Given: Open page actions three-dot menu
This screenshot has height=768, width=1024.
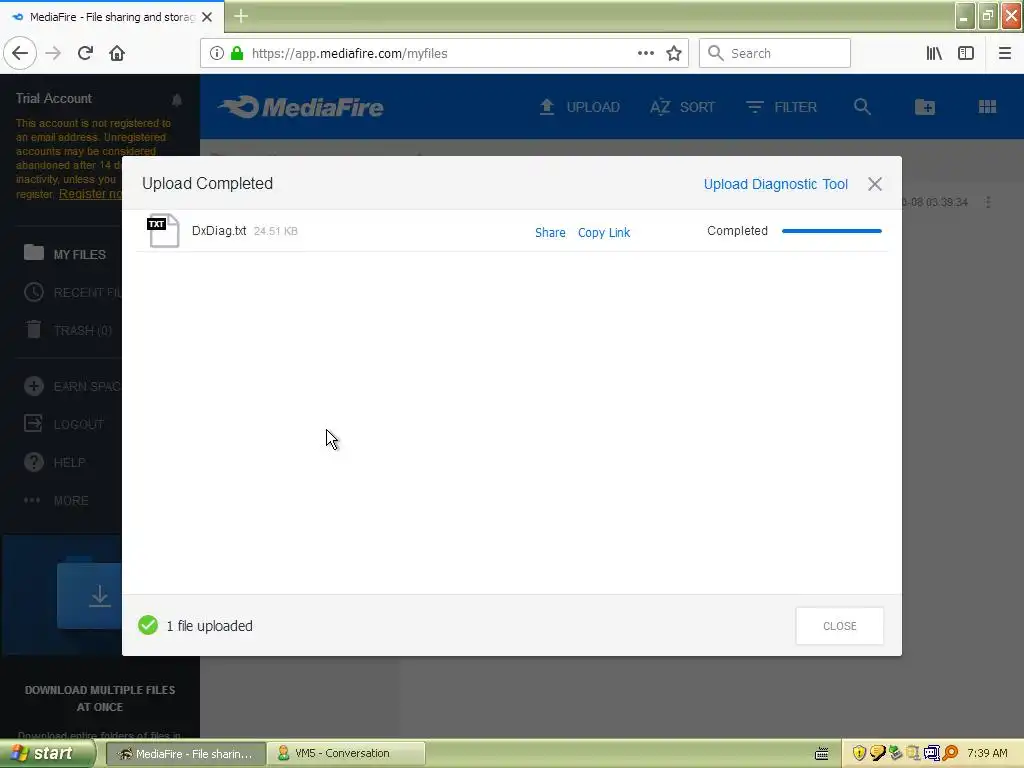Looking at the screenshot, I should click(x=646, y=53).
